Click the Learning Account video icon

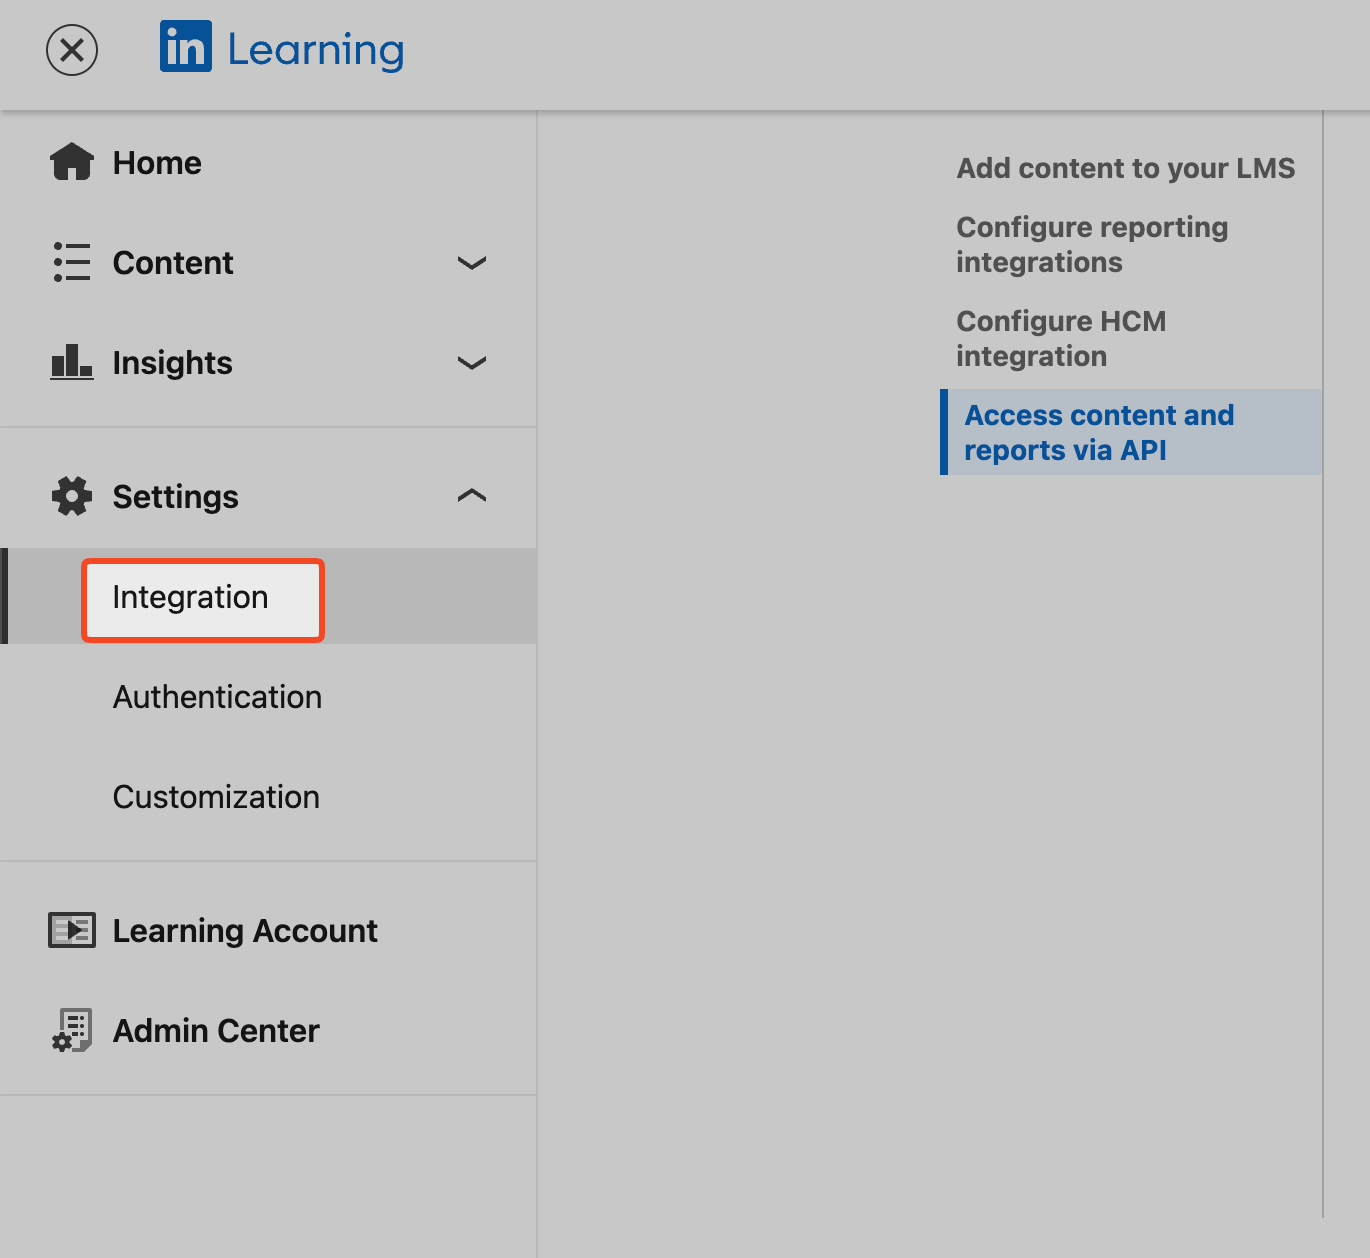[72, 930]
